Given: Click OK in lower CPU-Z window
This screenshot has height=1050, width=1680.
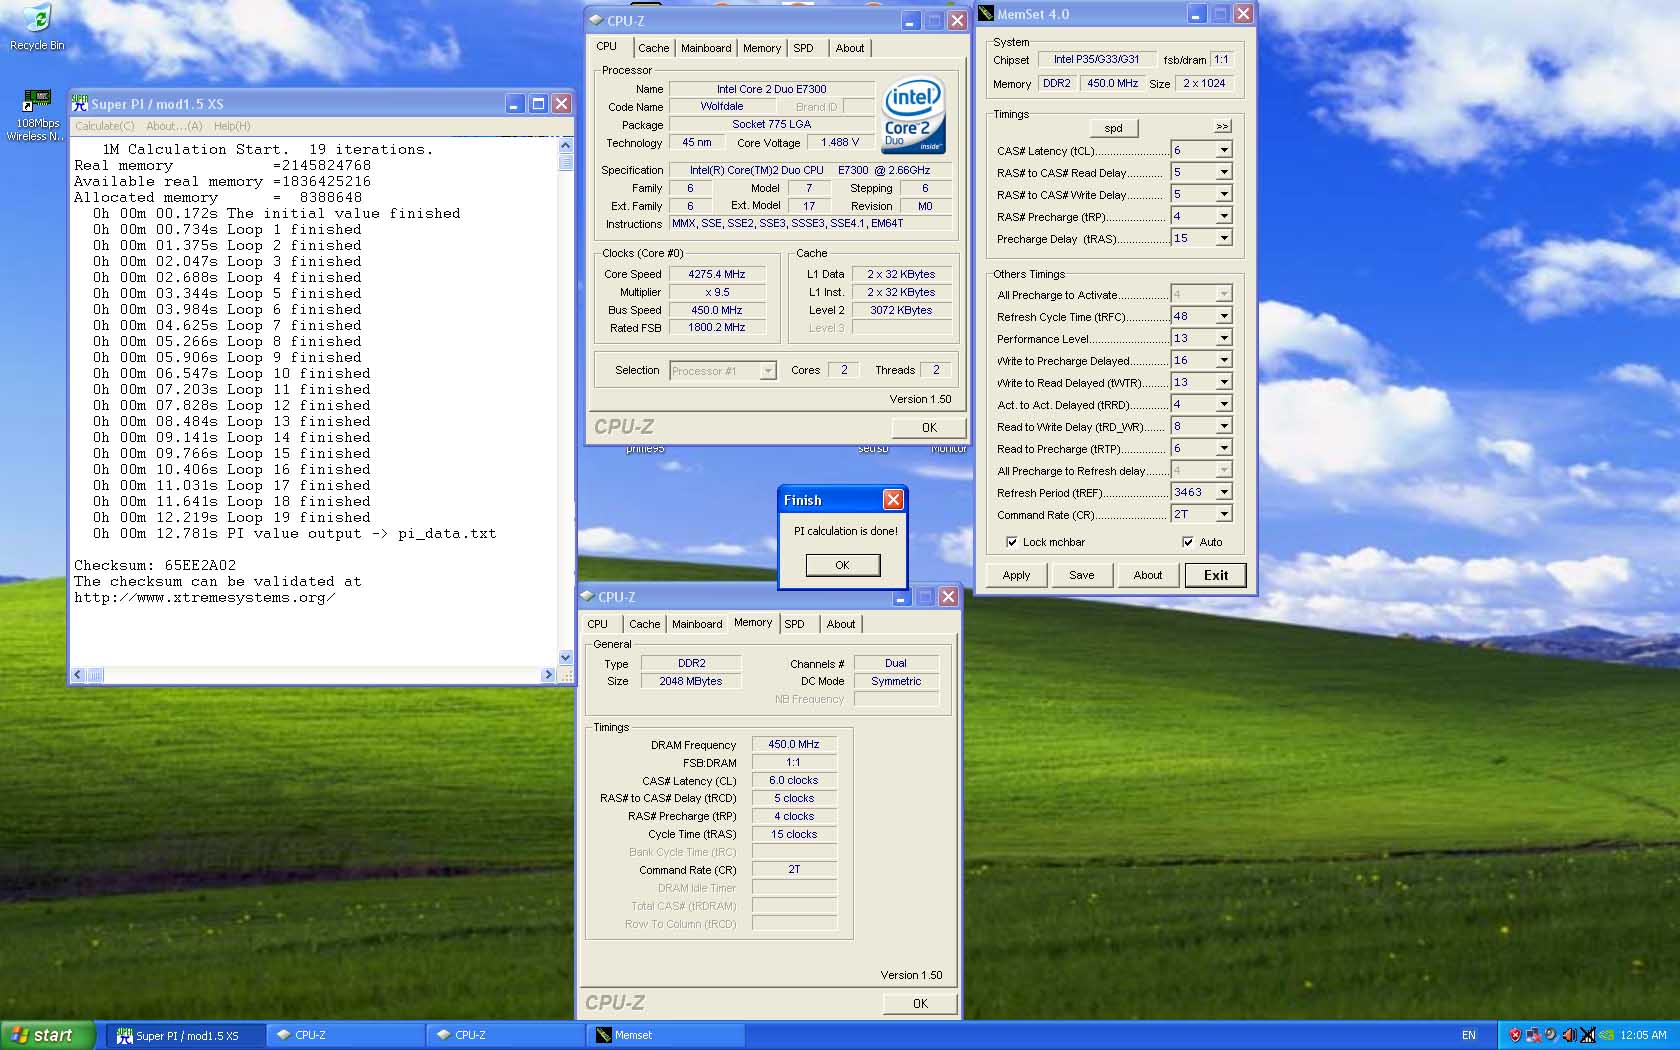Looking at the screenshot, I should tap(920, 1003).
